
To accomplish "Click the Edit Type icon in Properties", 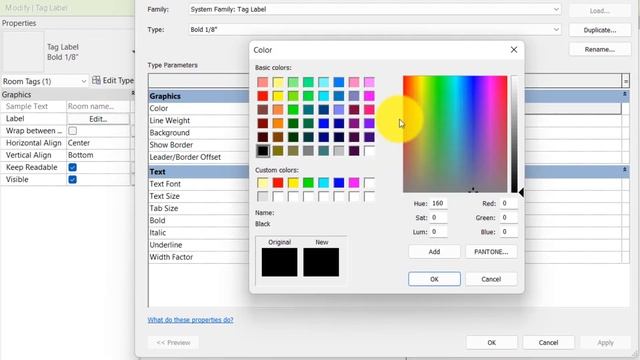I will point(96,80).
